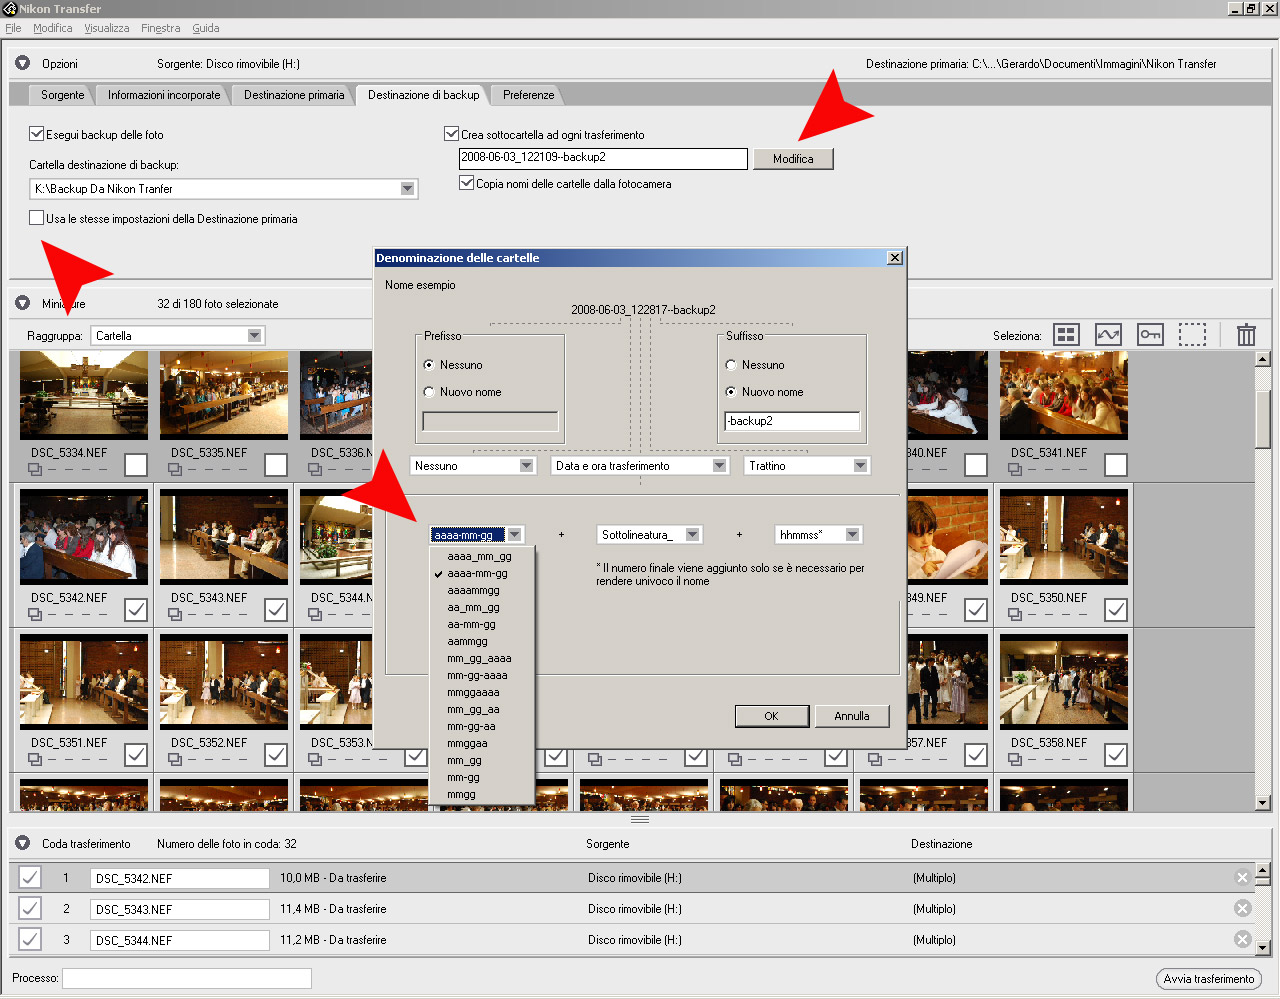1280x999 pixels.
Task: Select the DSC_5350.NEF thumbnail
Action: pos(1064,536)
